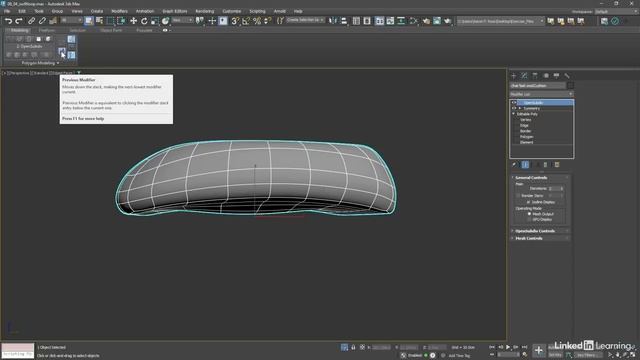Collapse the Editable Poly sub-objects
640x360 pixels.
pos(514,114)
